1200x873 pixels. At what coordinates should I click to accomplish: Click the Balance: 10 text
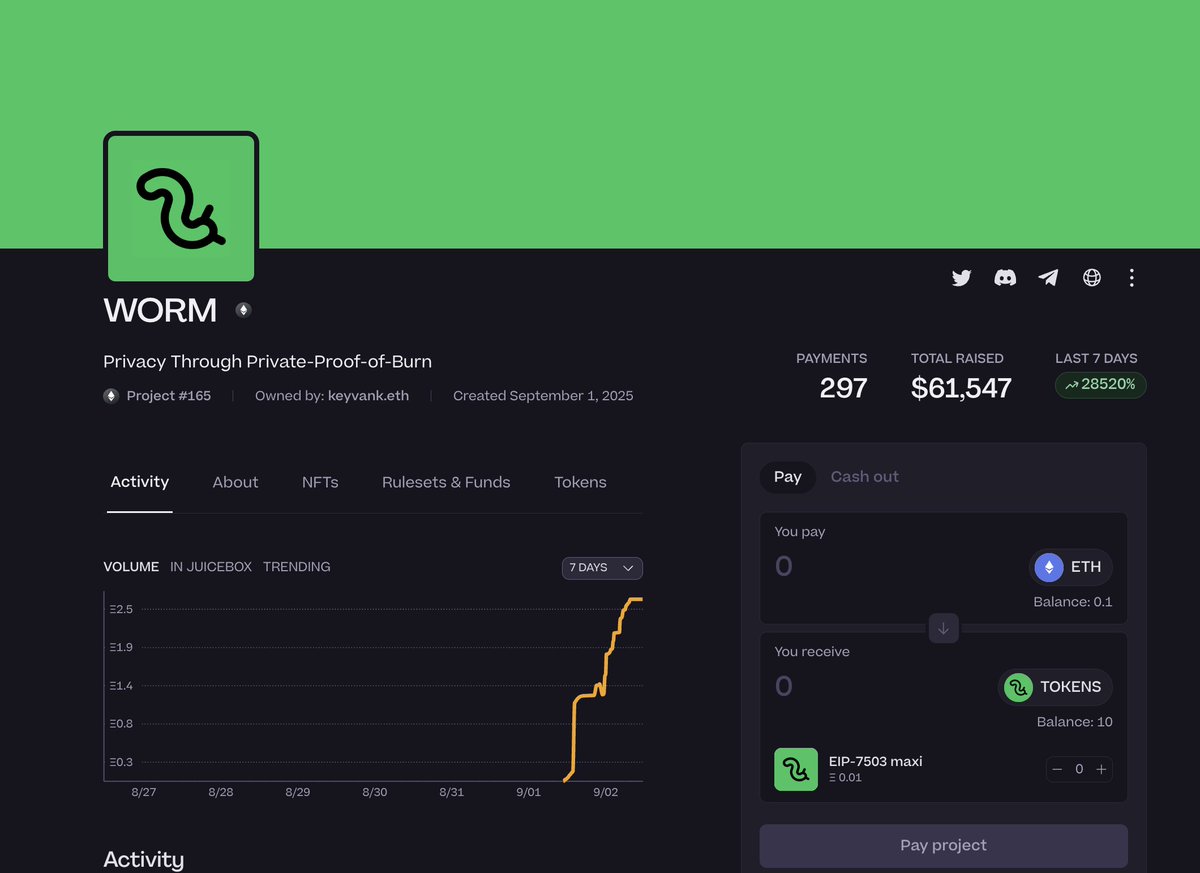pyautogui.click(x=1075, y=722)
